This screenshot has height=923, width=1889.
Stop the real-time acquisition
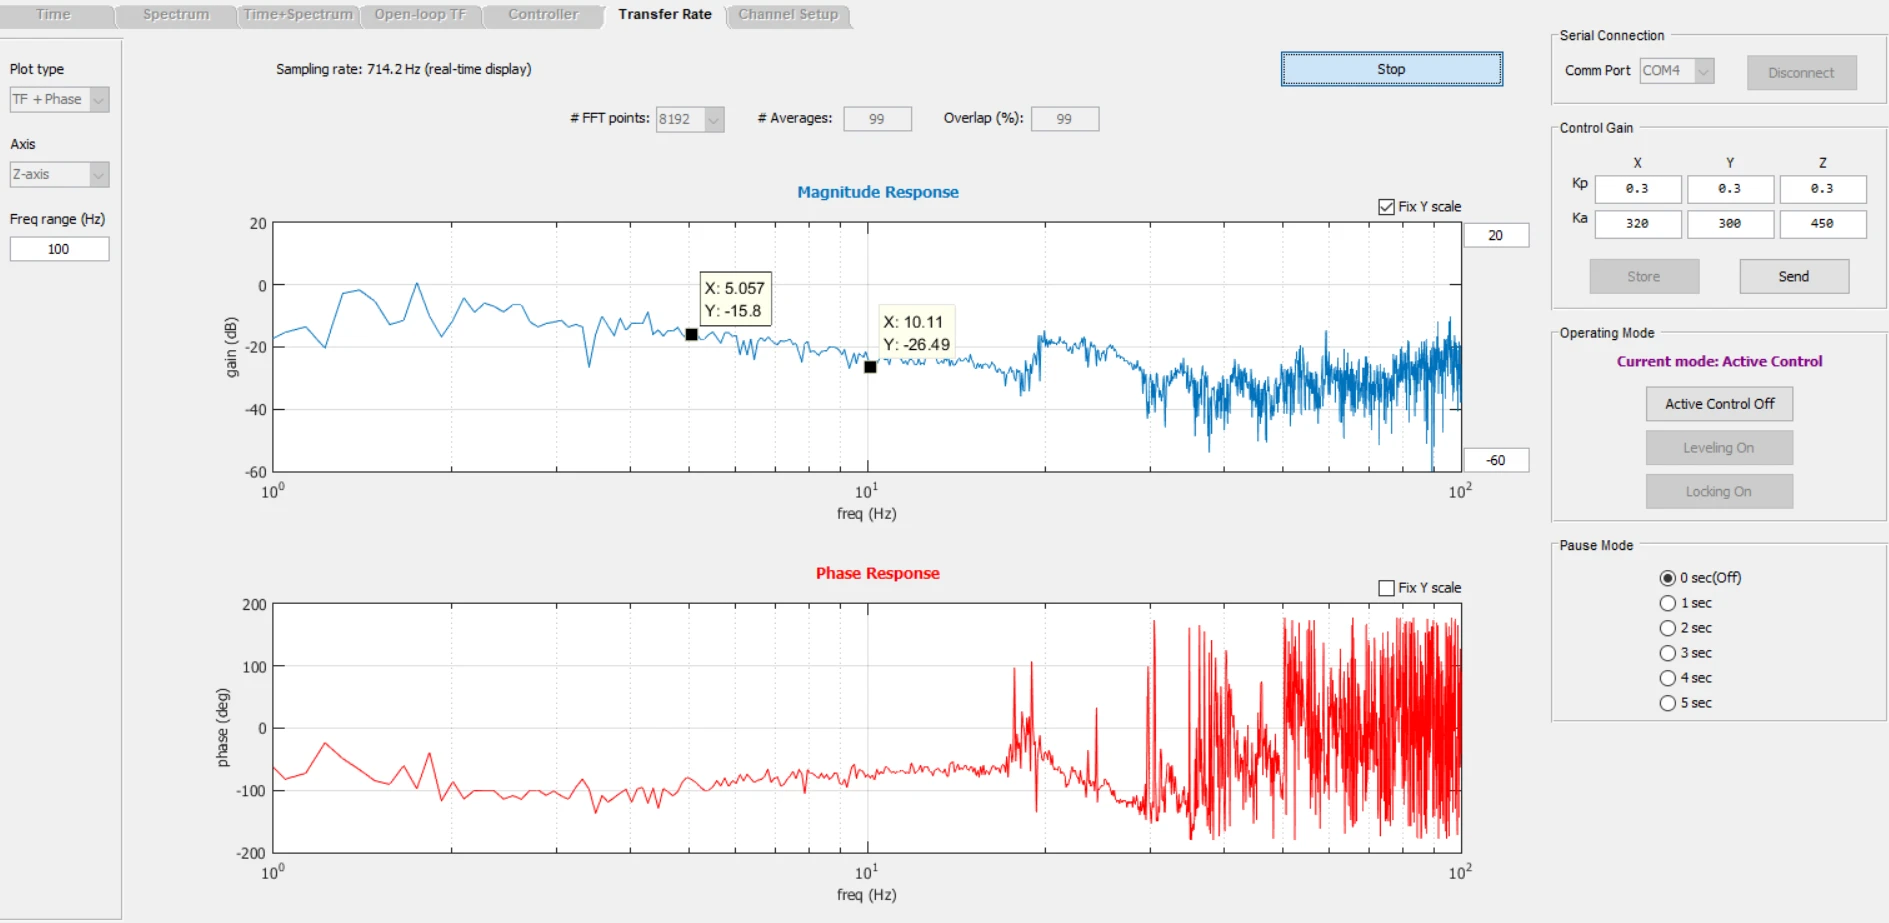click(1391, 69)
